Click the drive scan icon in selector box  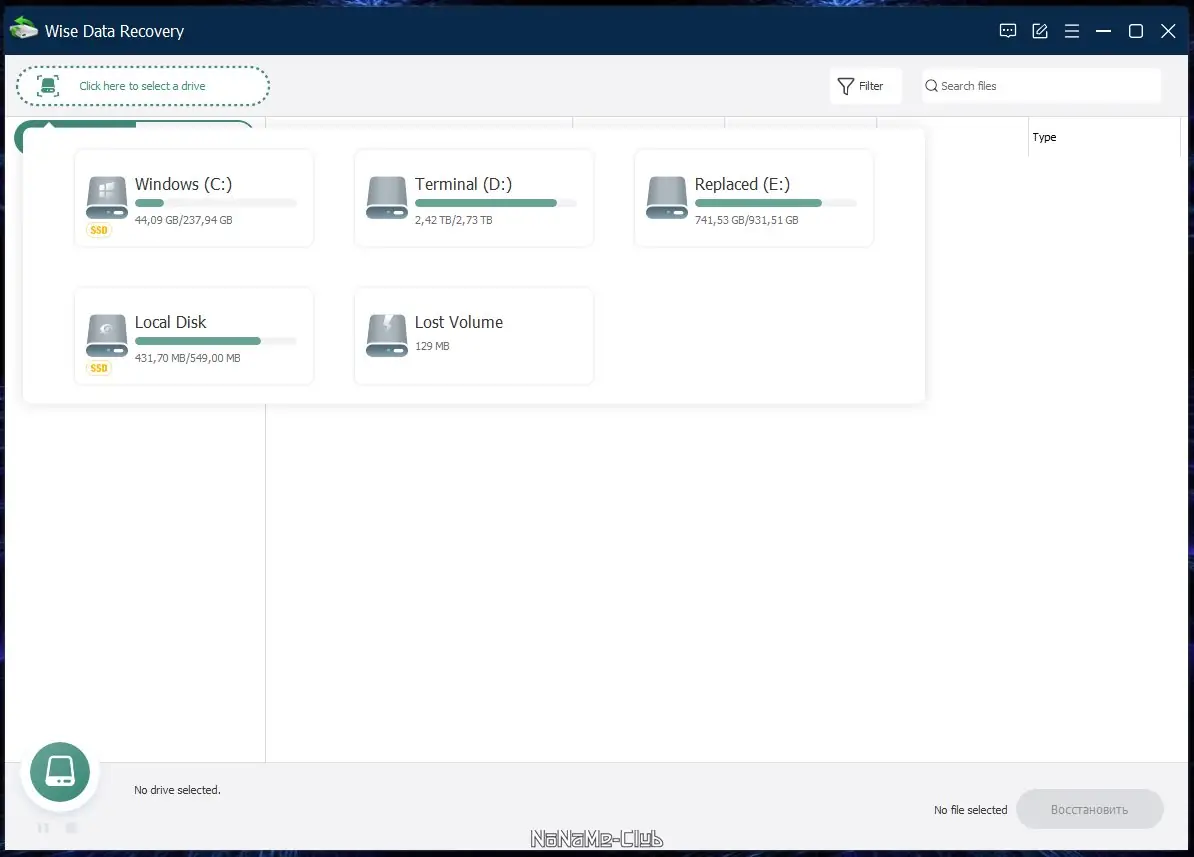(x=48, y=86)
